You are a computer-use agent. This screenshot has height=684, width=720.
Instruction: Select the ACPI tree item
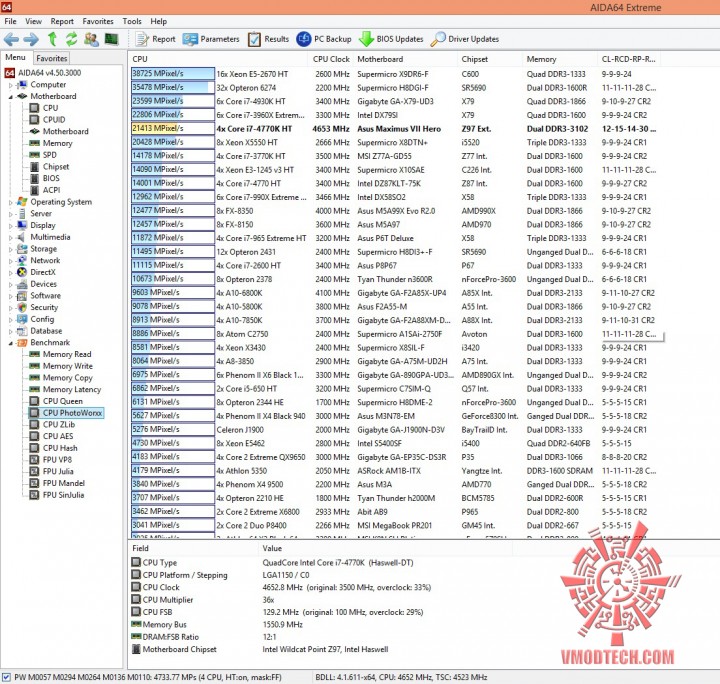click(45, 190)
